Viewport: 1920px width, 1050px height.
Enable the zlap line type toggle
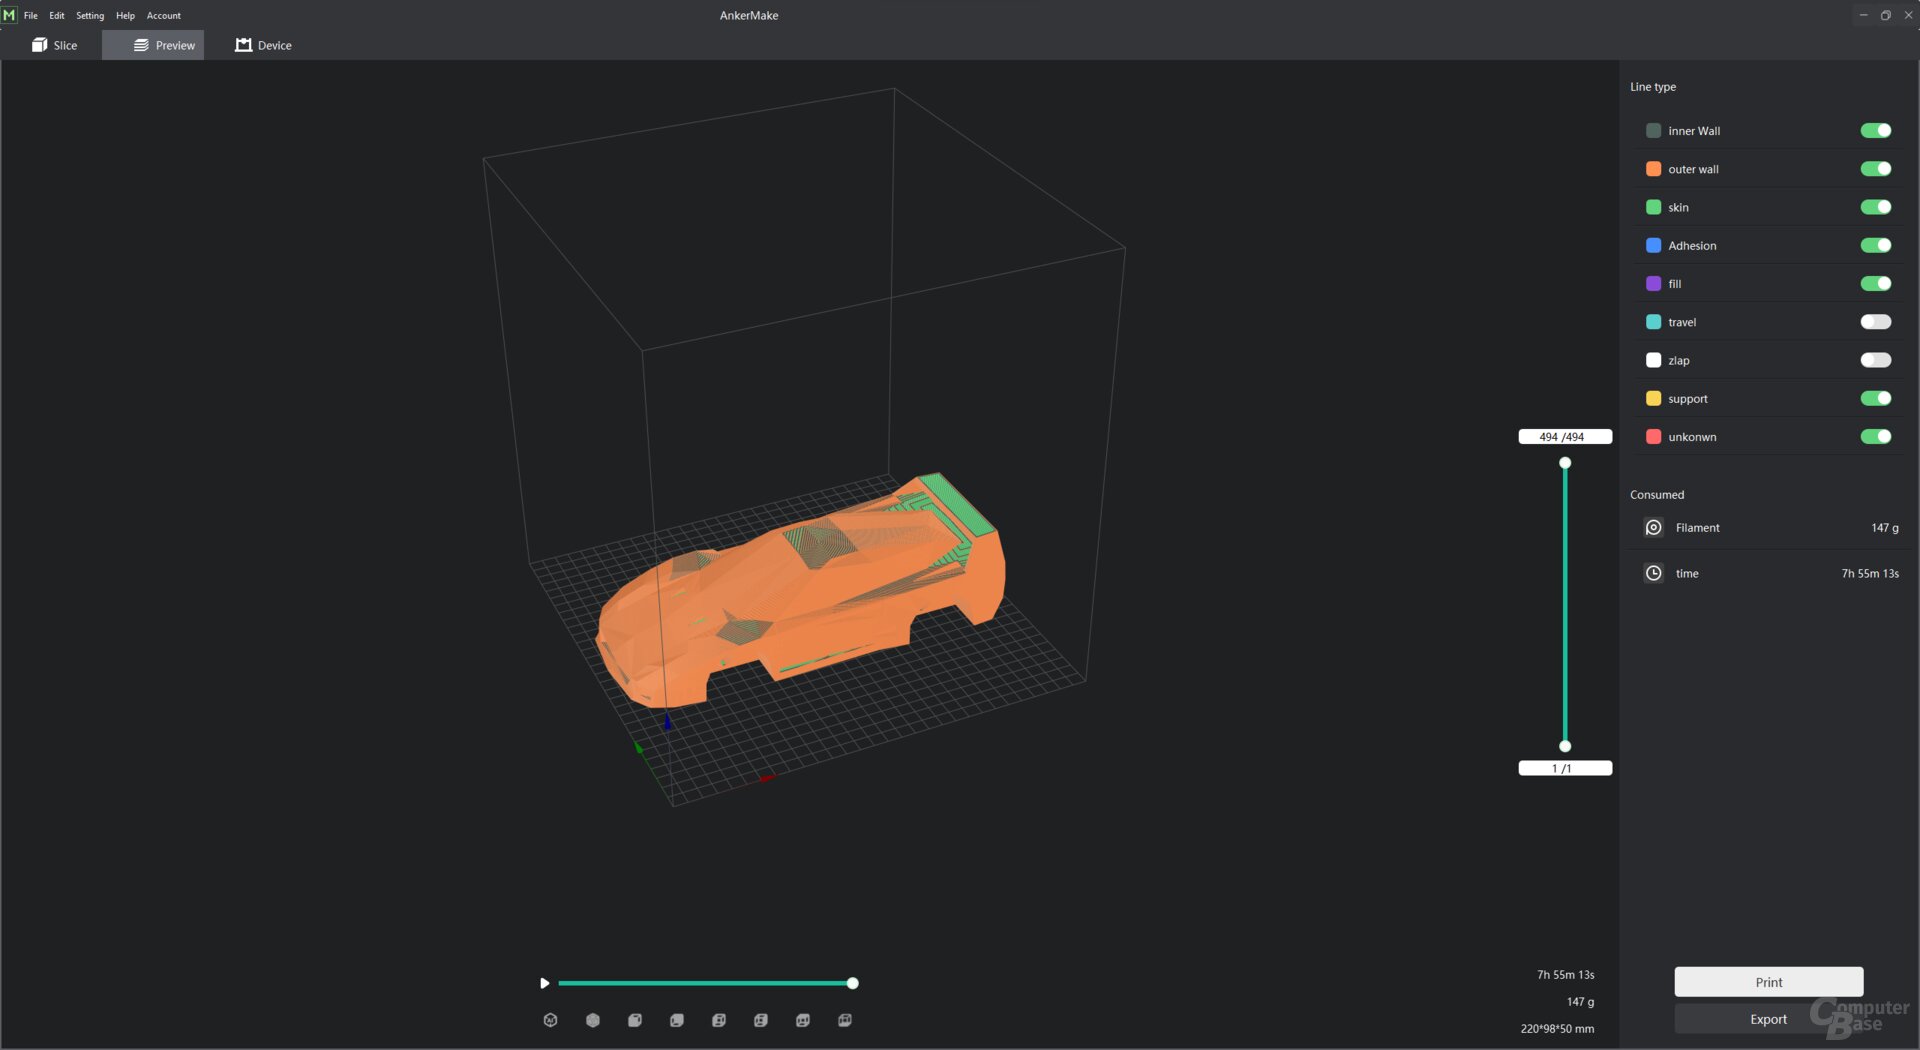point(1875,360)
